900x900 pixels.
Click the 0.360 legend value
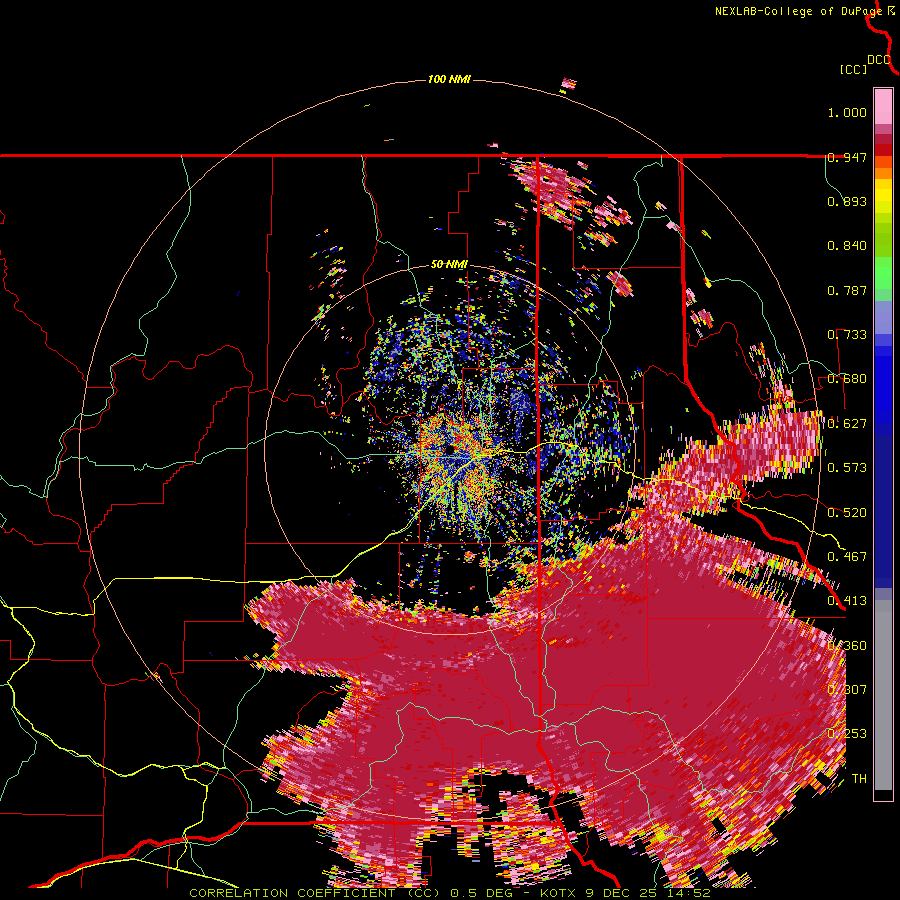tap(847, 645)
